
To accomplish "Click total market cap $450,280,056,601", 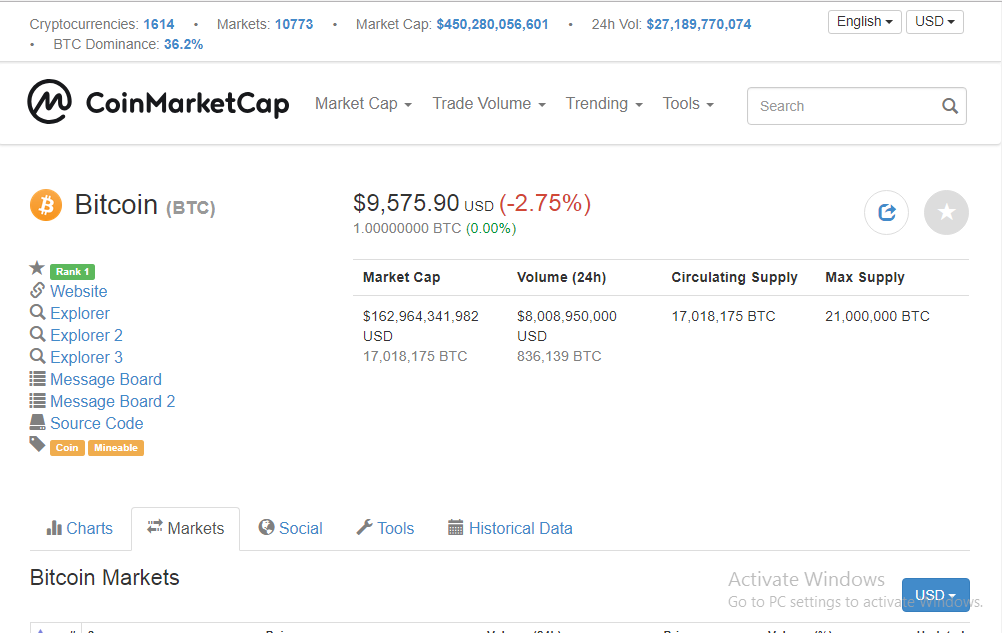I will (492, 24).
